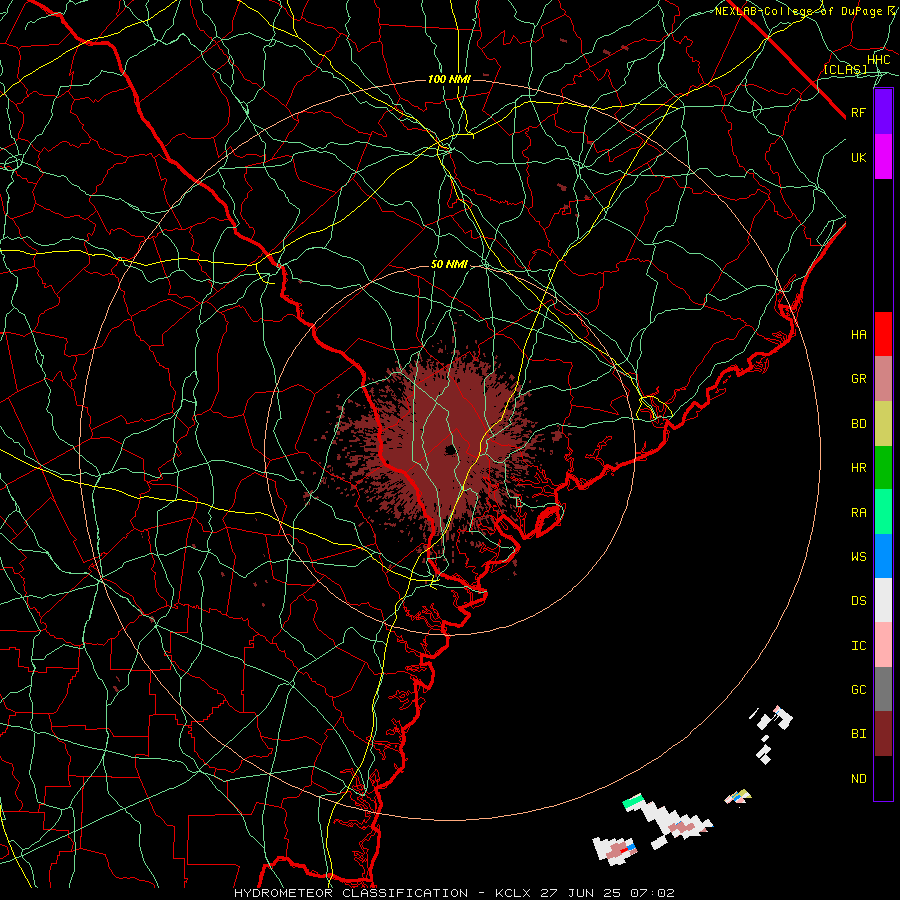Click the HYDROMETEOR CLASSIFICATION title text
The height and width of the screenshot is (900, 900).
click(x=351, y=893)
